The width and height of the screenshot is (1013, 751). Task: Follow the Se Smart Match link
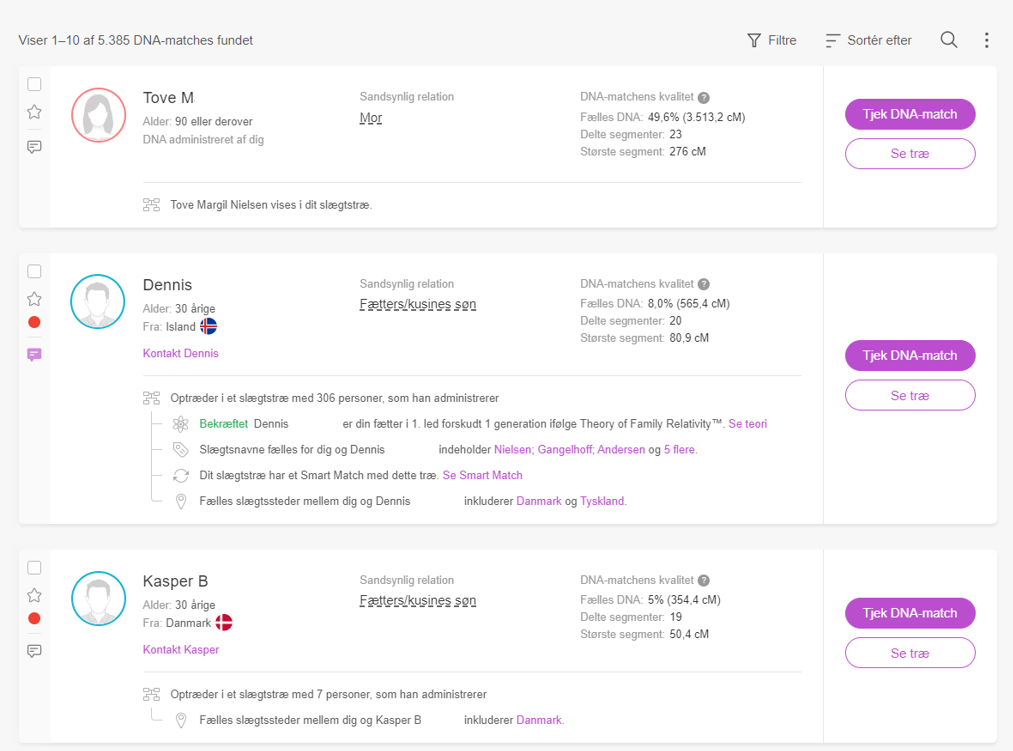click(482, 475)
